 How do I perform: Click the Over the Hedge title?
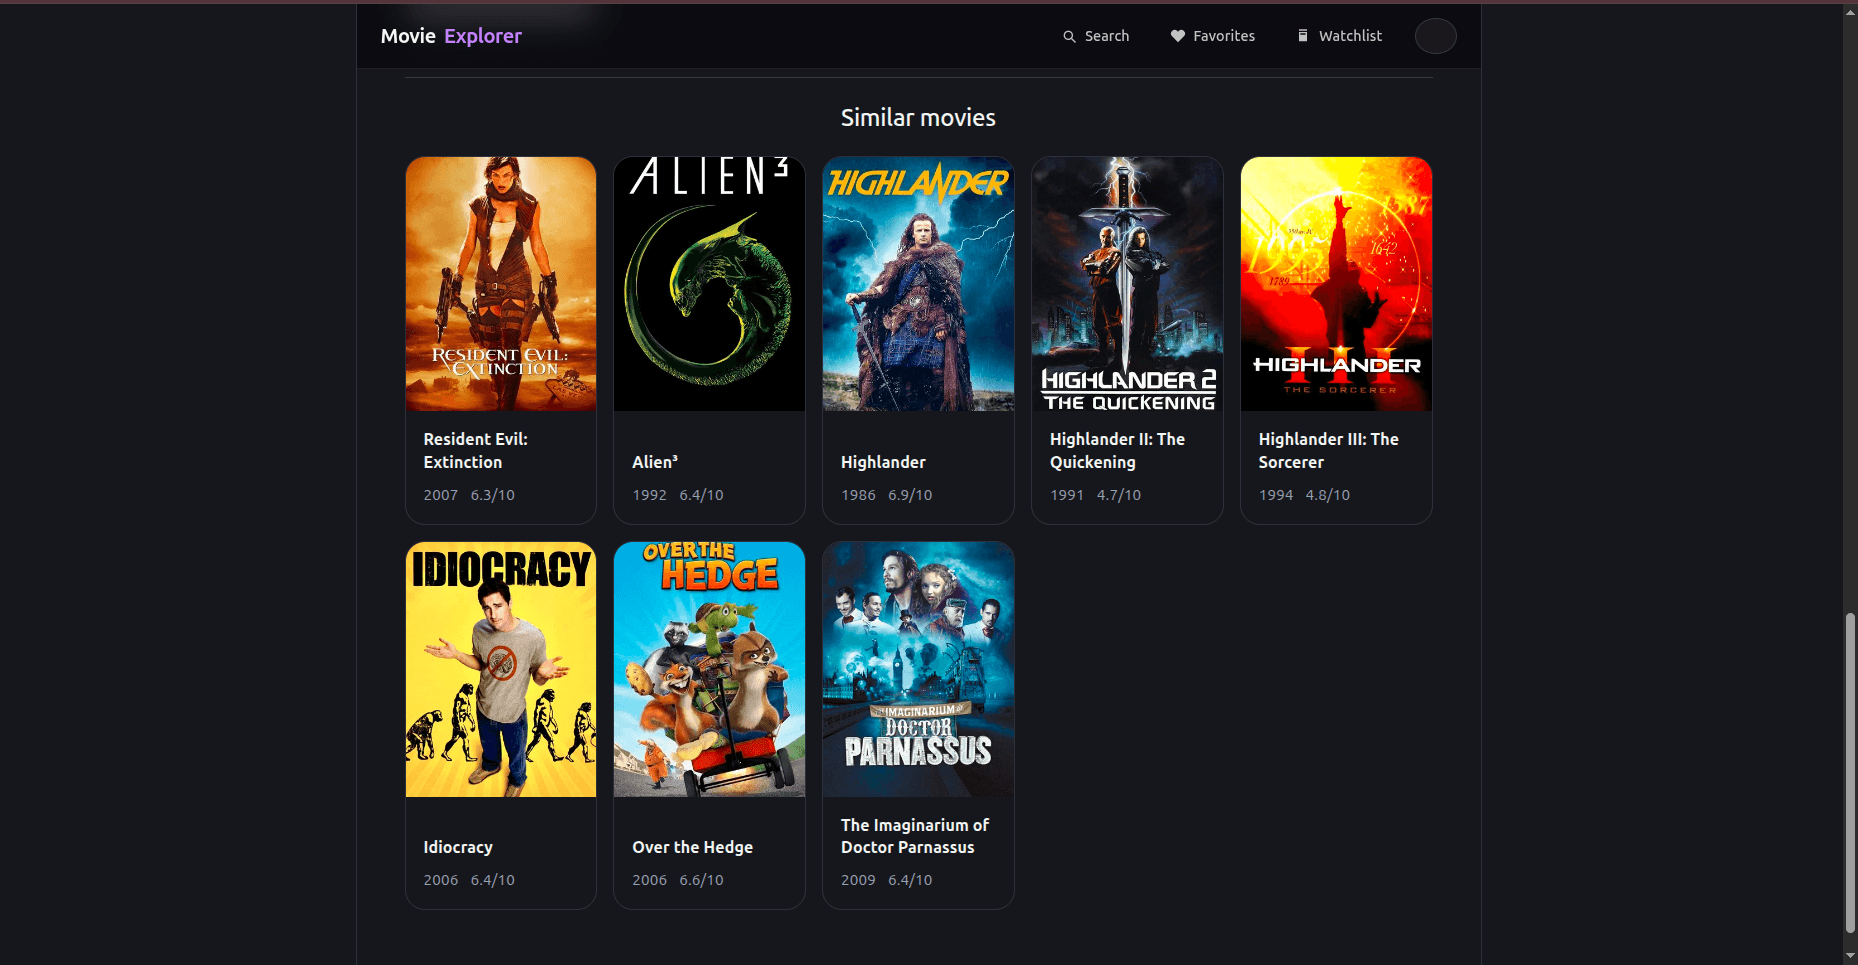(693, 847)
